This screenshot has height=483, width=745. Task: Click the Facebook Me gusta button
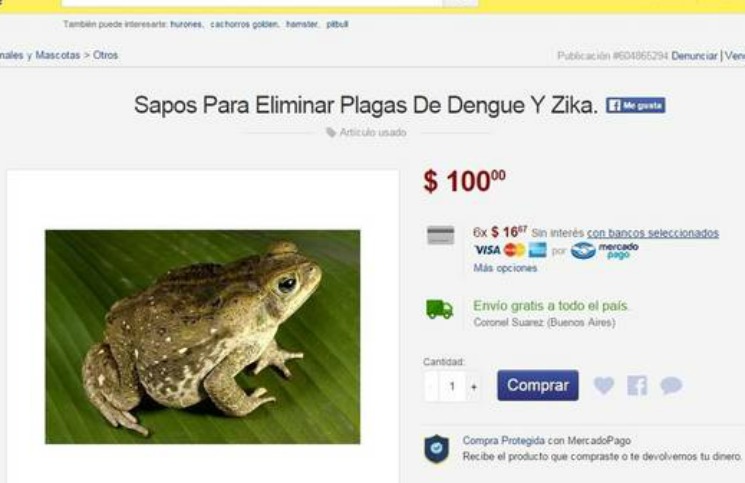coord(635,105)
